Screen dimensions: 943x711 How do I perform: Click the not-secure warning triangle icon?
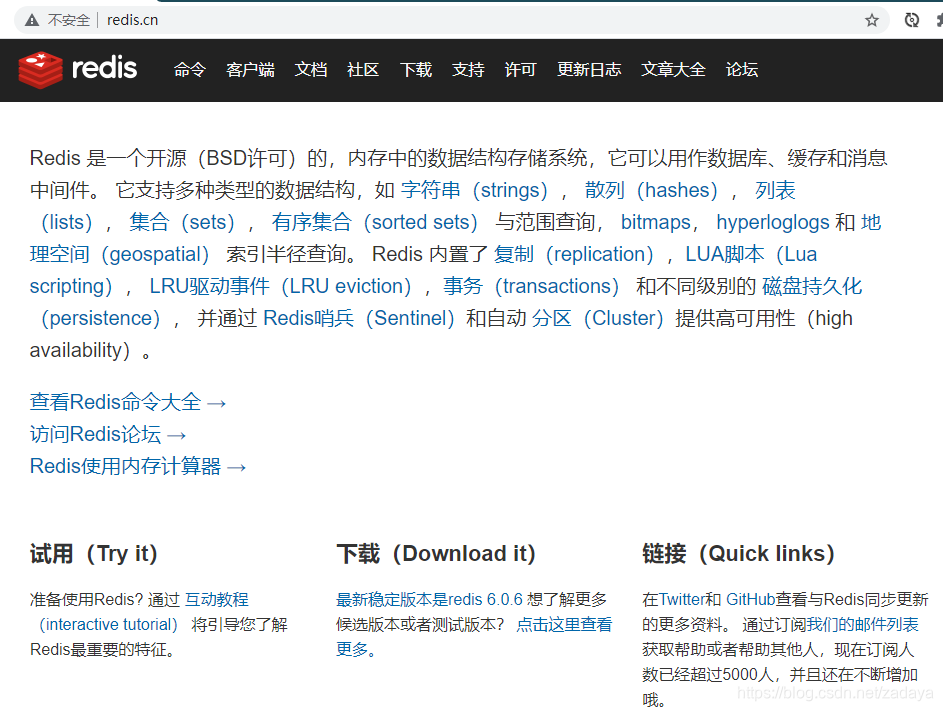[x=32, y=20]
